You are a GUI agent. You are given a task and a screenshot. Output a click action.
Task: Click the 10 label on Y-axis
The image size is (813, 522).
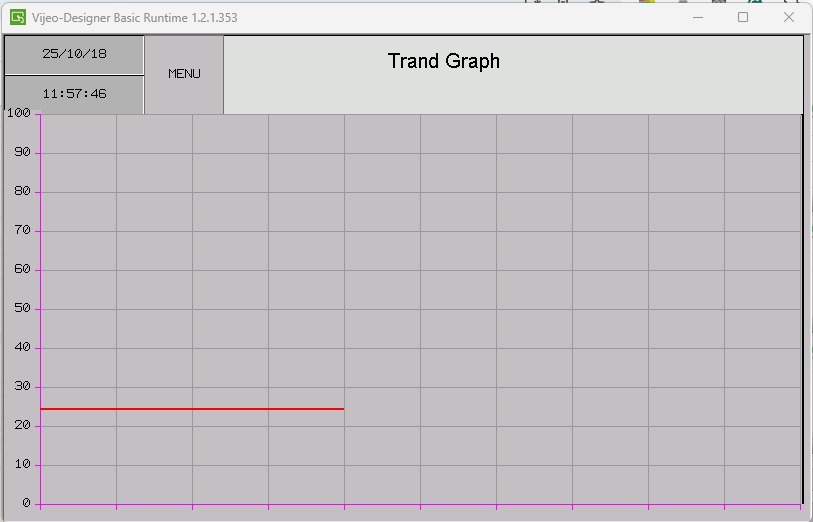[x=21, y=464]
